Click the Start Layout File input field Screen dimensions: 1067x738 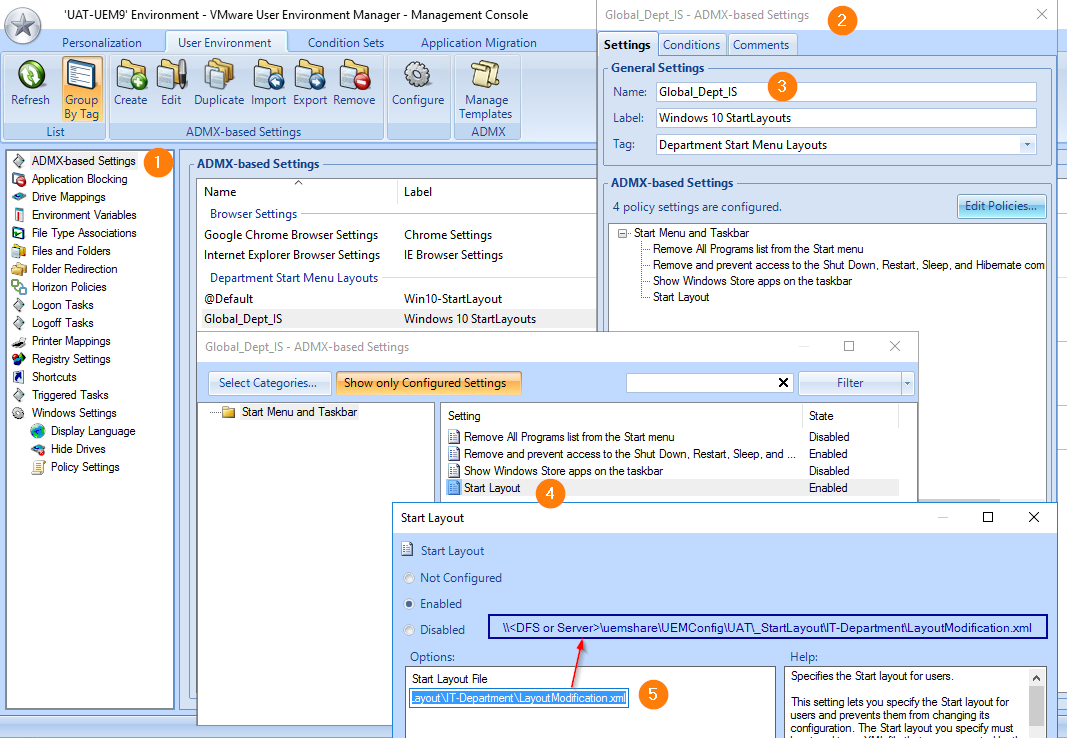click(x=519, y=699)
